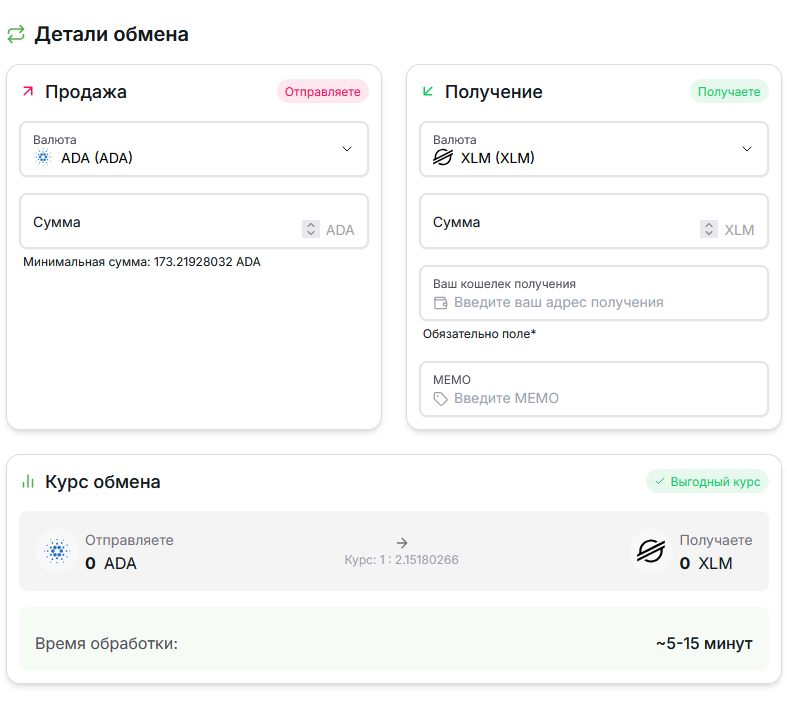
Task: Click the Получаете green badge
Action: pos(729,92)
